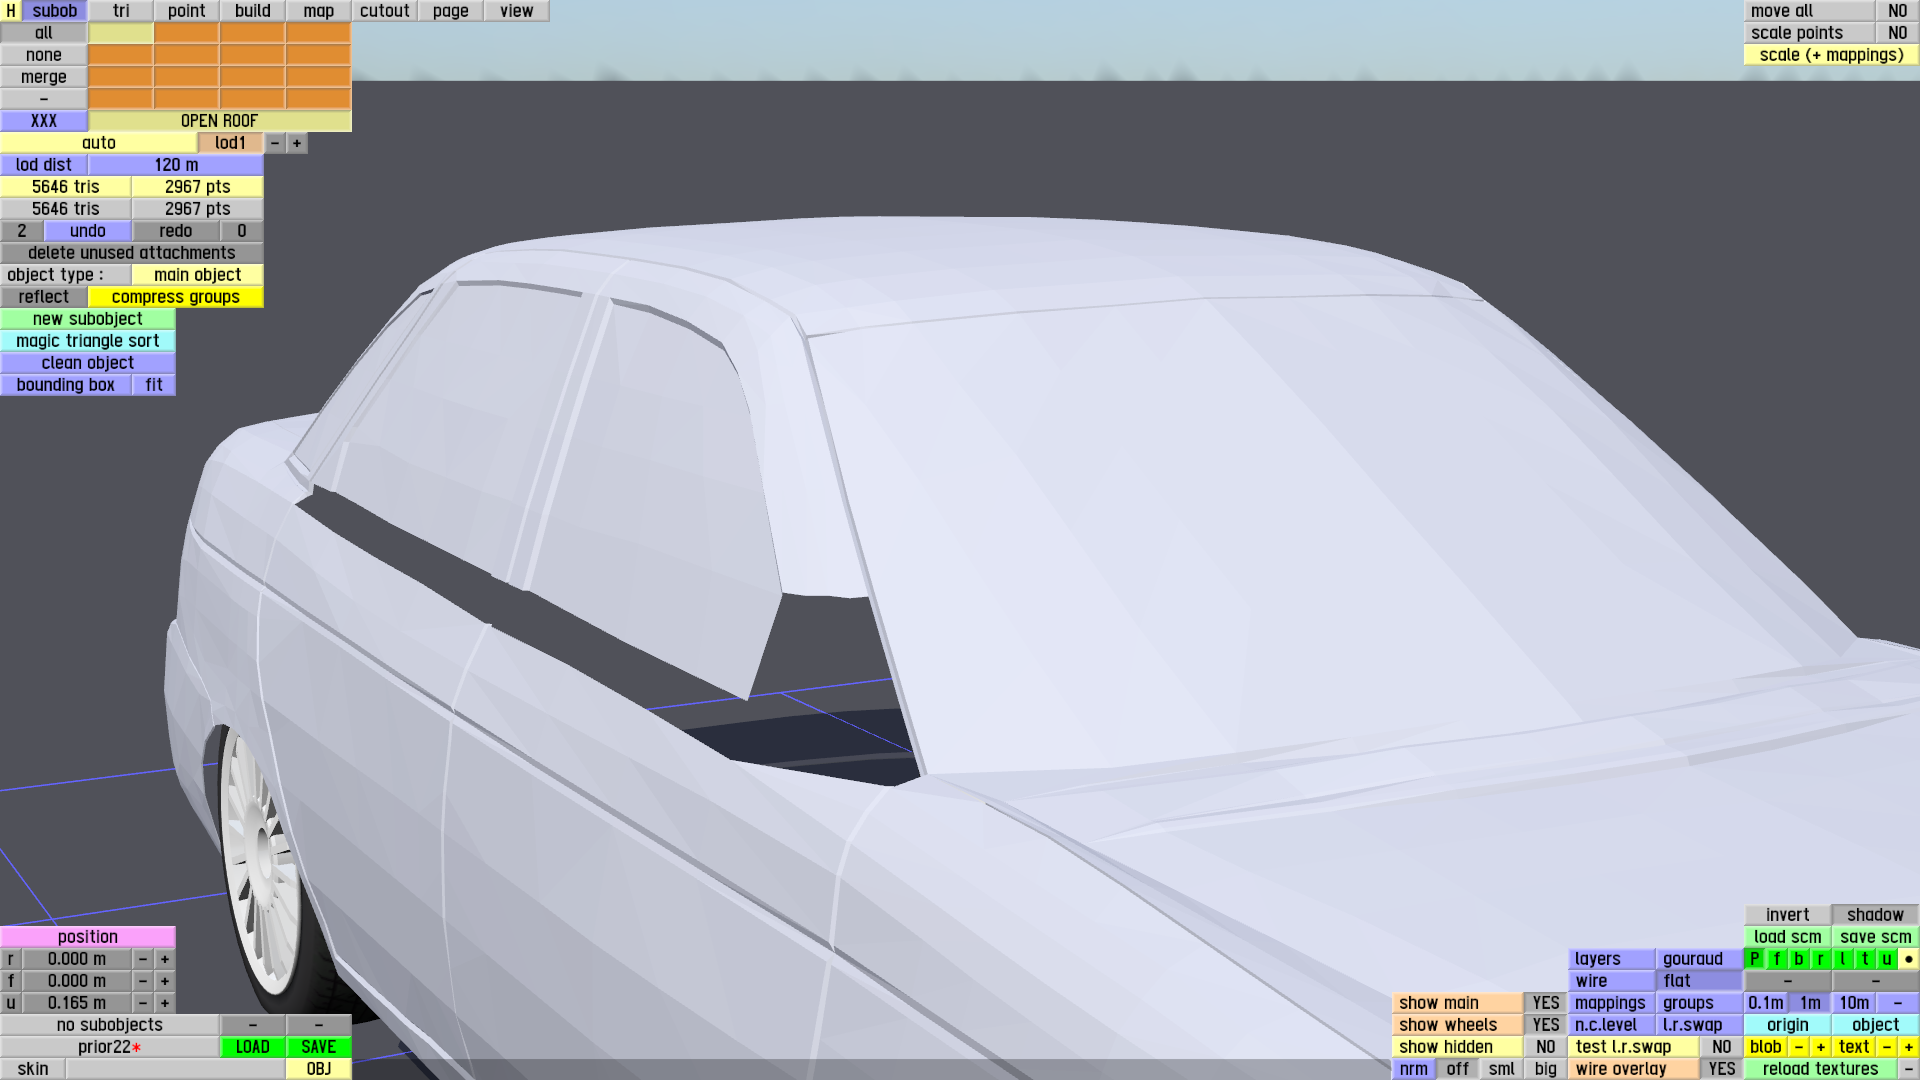Click 'magic triangle sort' button
The image size is (1920, 1080).
click(88, 341)
